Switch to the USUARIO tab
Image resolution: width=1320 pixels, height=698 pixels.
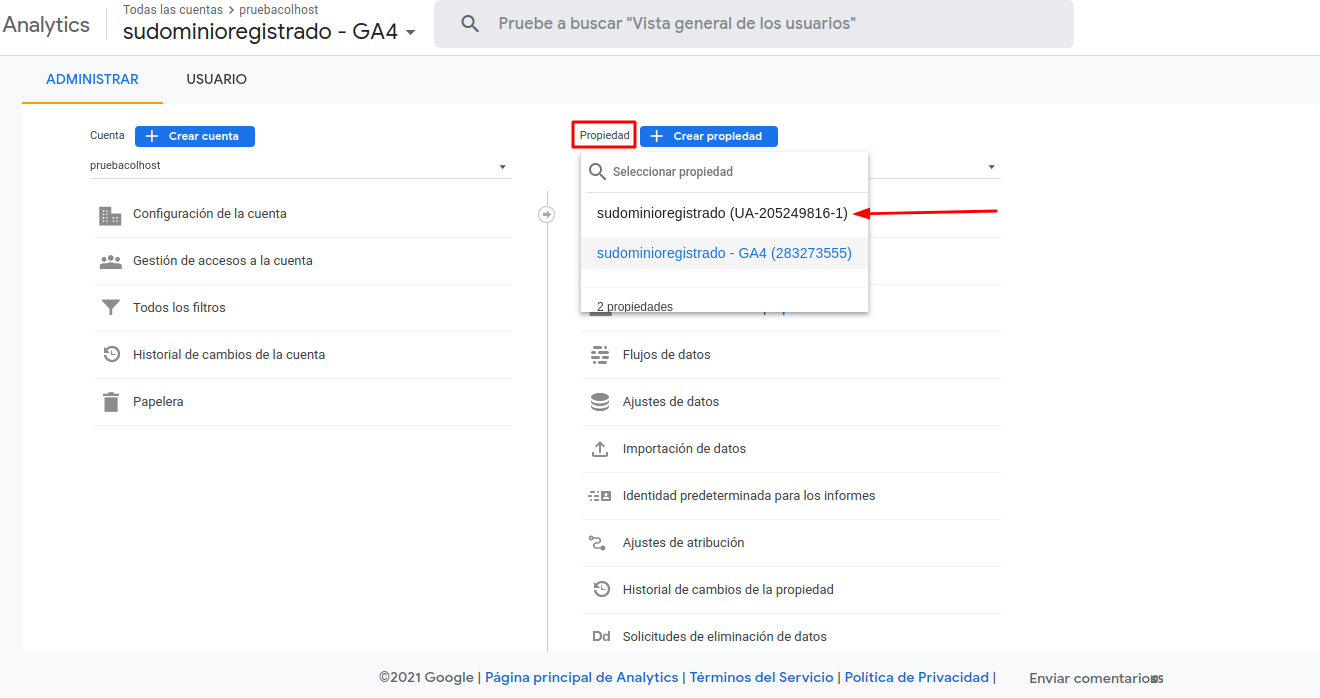click(216, 79)
